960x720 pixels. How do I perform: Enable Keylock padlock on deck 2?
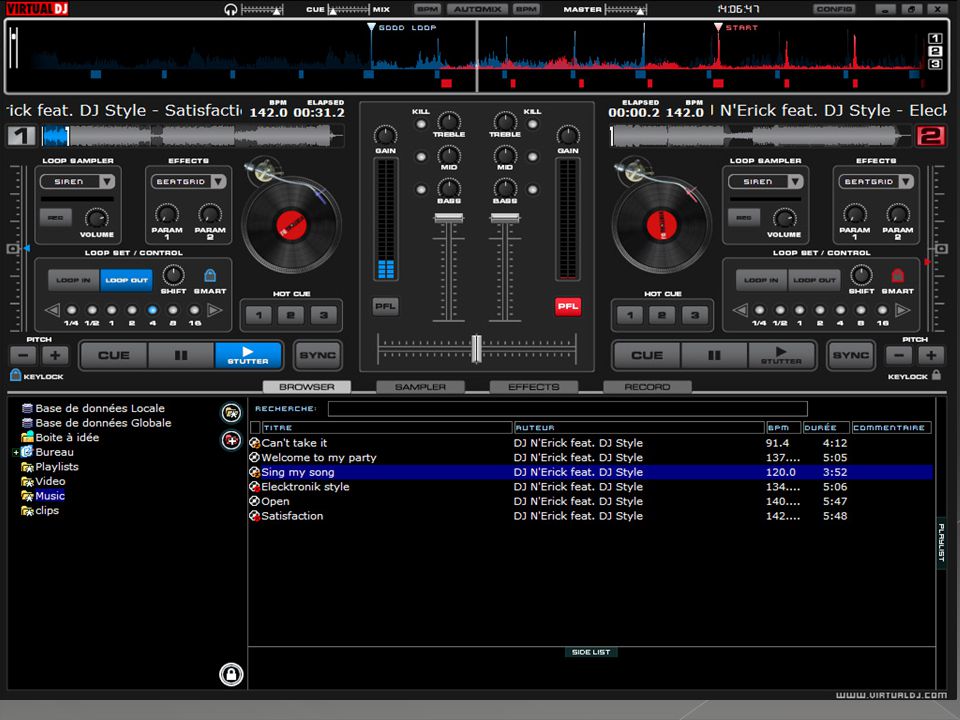[x=936, y=375]
